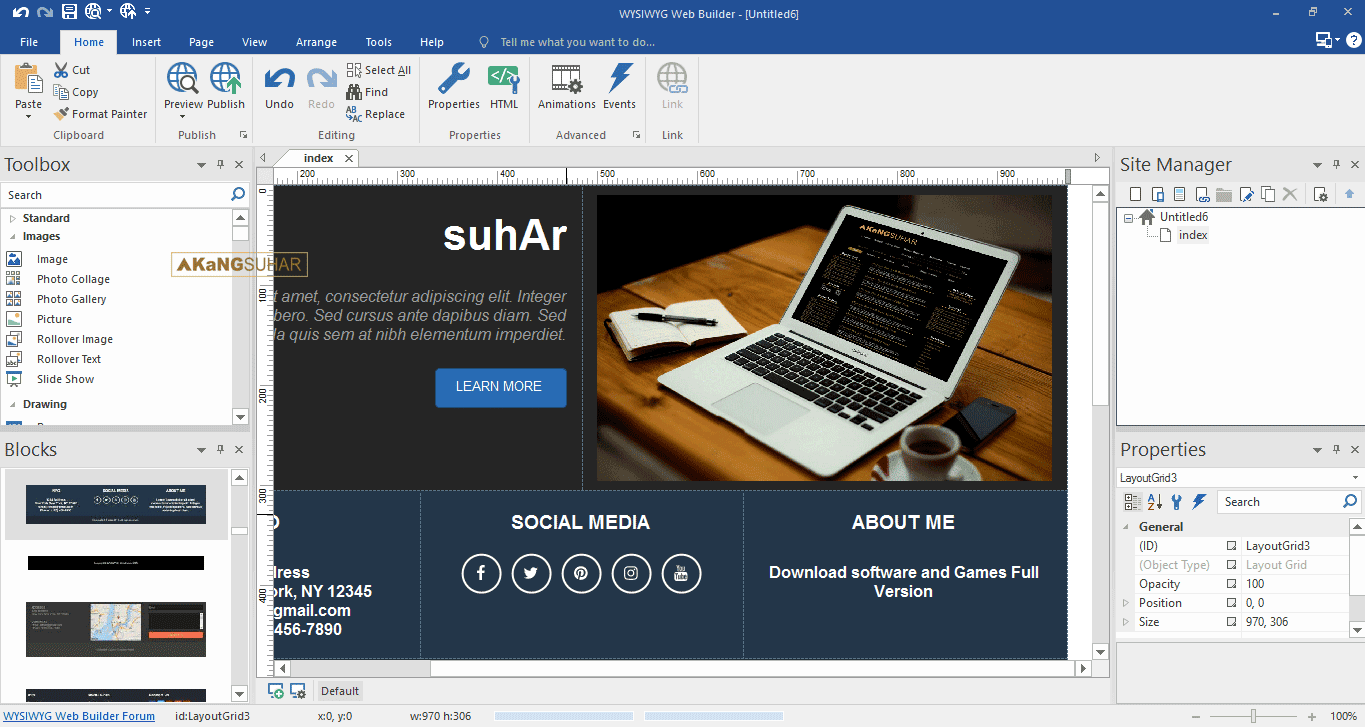Pin the Toolbox panel
This screenshot has height=727, width=1365.
click(220, 165)
